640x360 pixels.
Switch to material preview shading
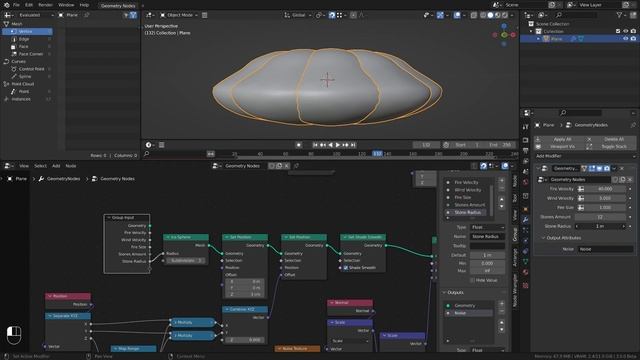pyautogui.click(x=498, y=15)
